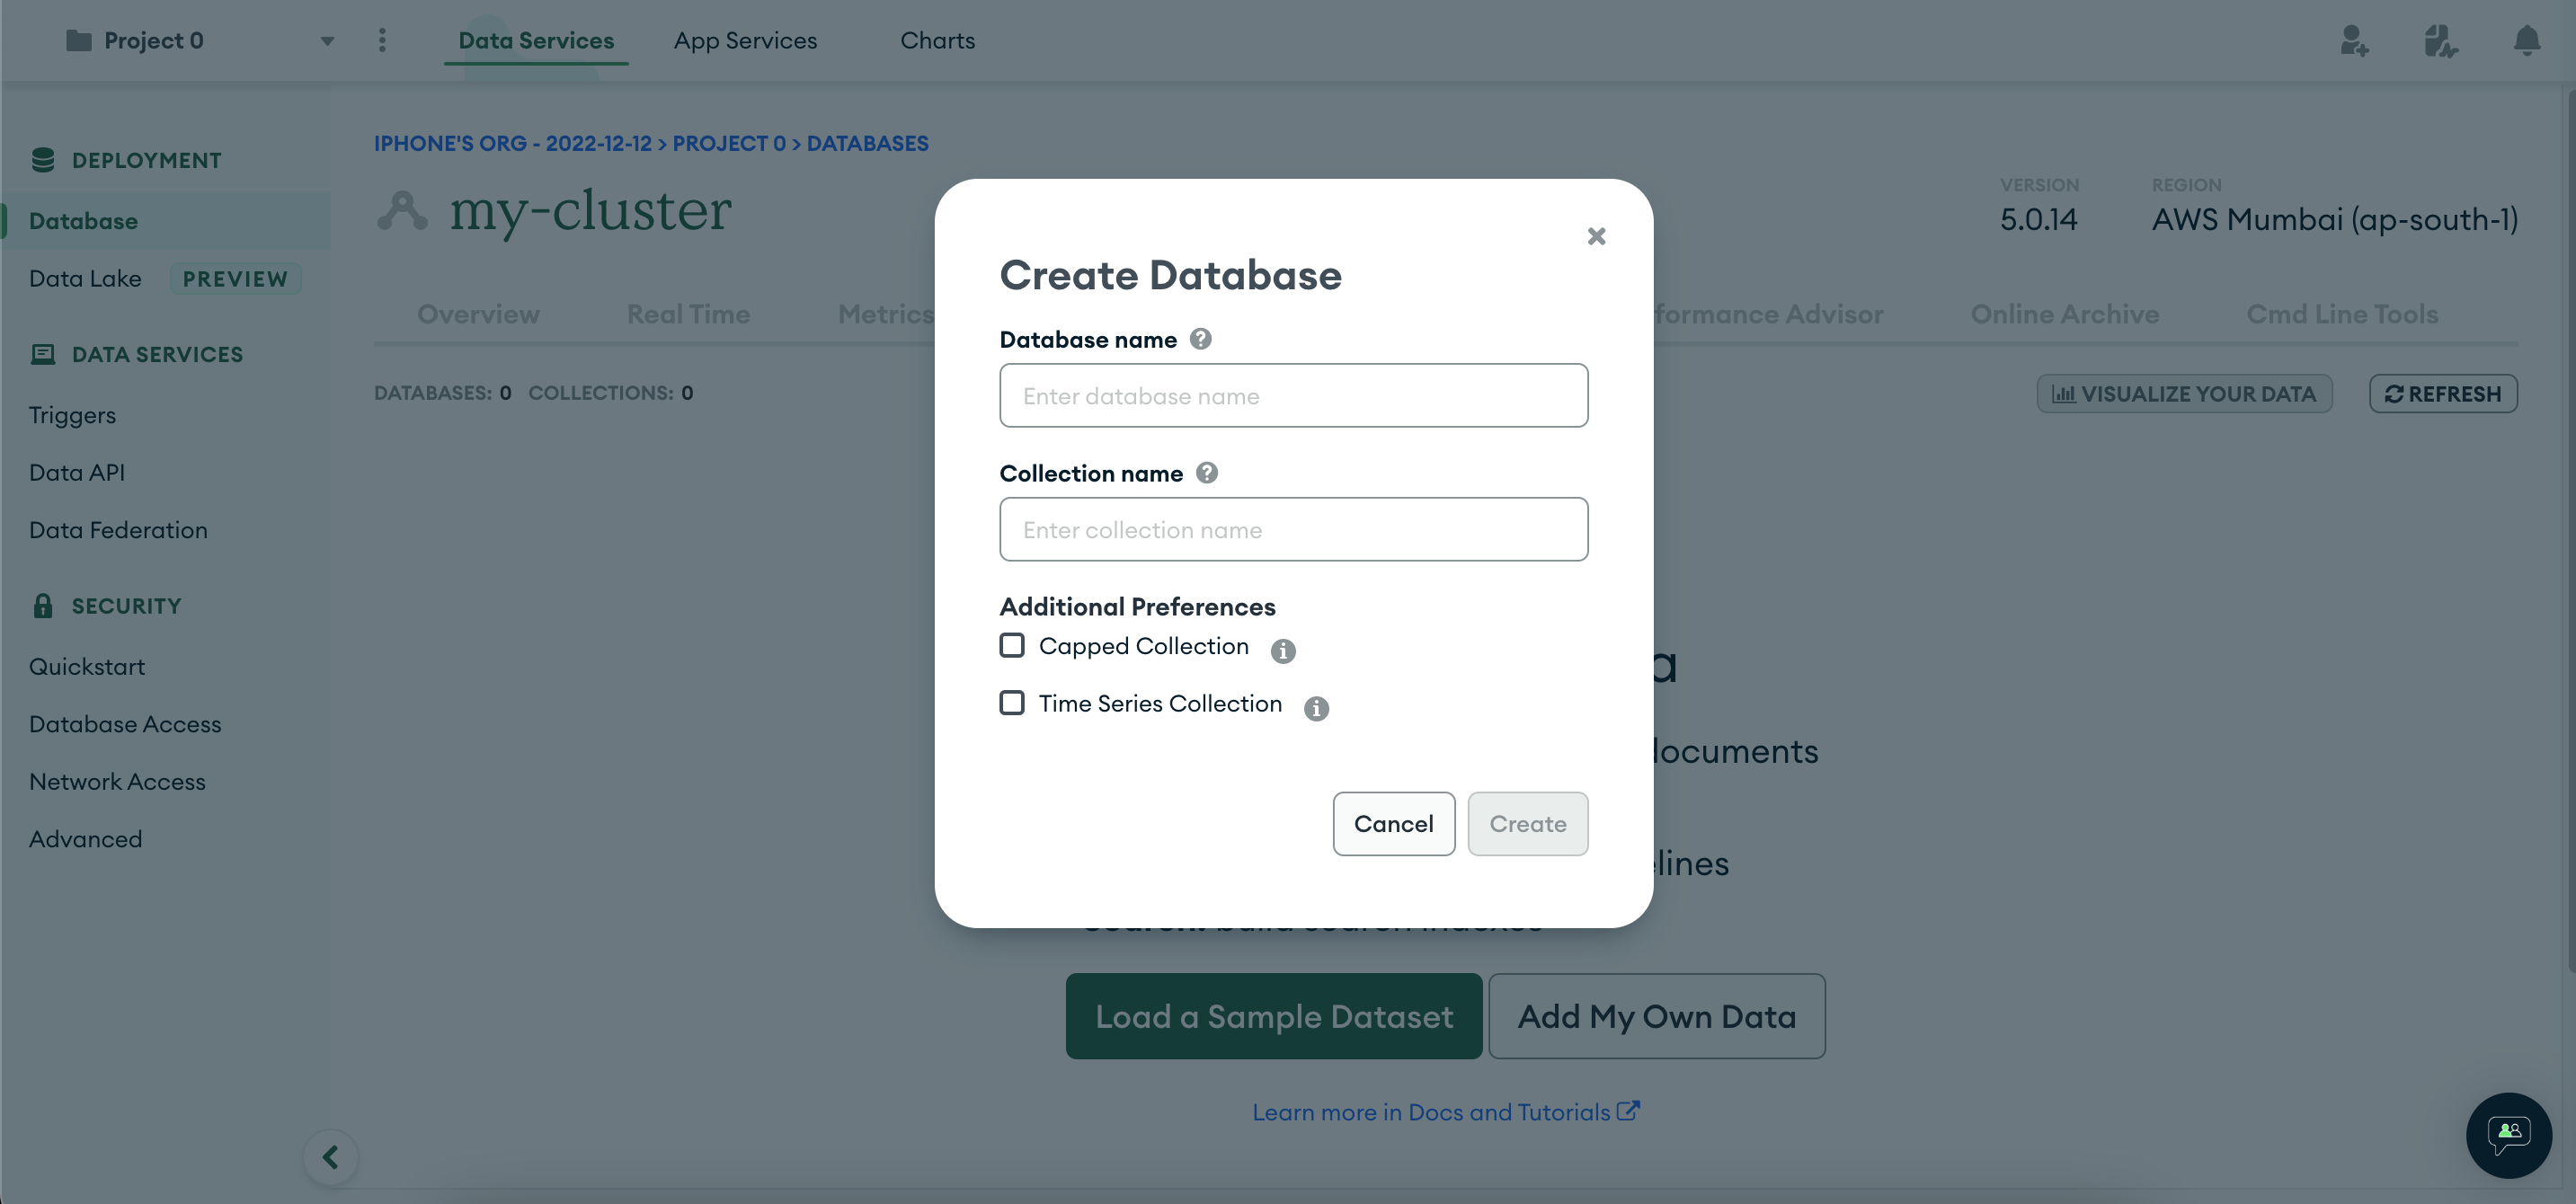Close the Create Database dialog
Image resolution: width=2576 pixels, height=1204 pixels.
(x=1596, y=236)
